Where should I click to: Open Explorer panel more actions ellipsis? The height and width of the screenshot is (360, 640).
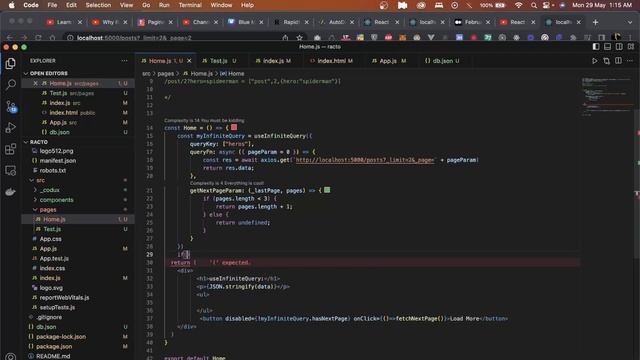click(x=124, y=61)
